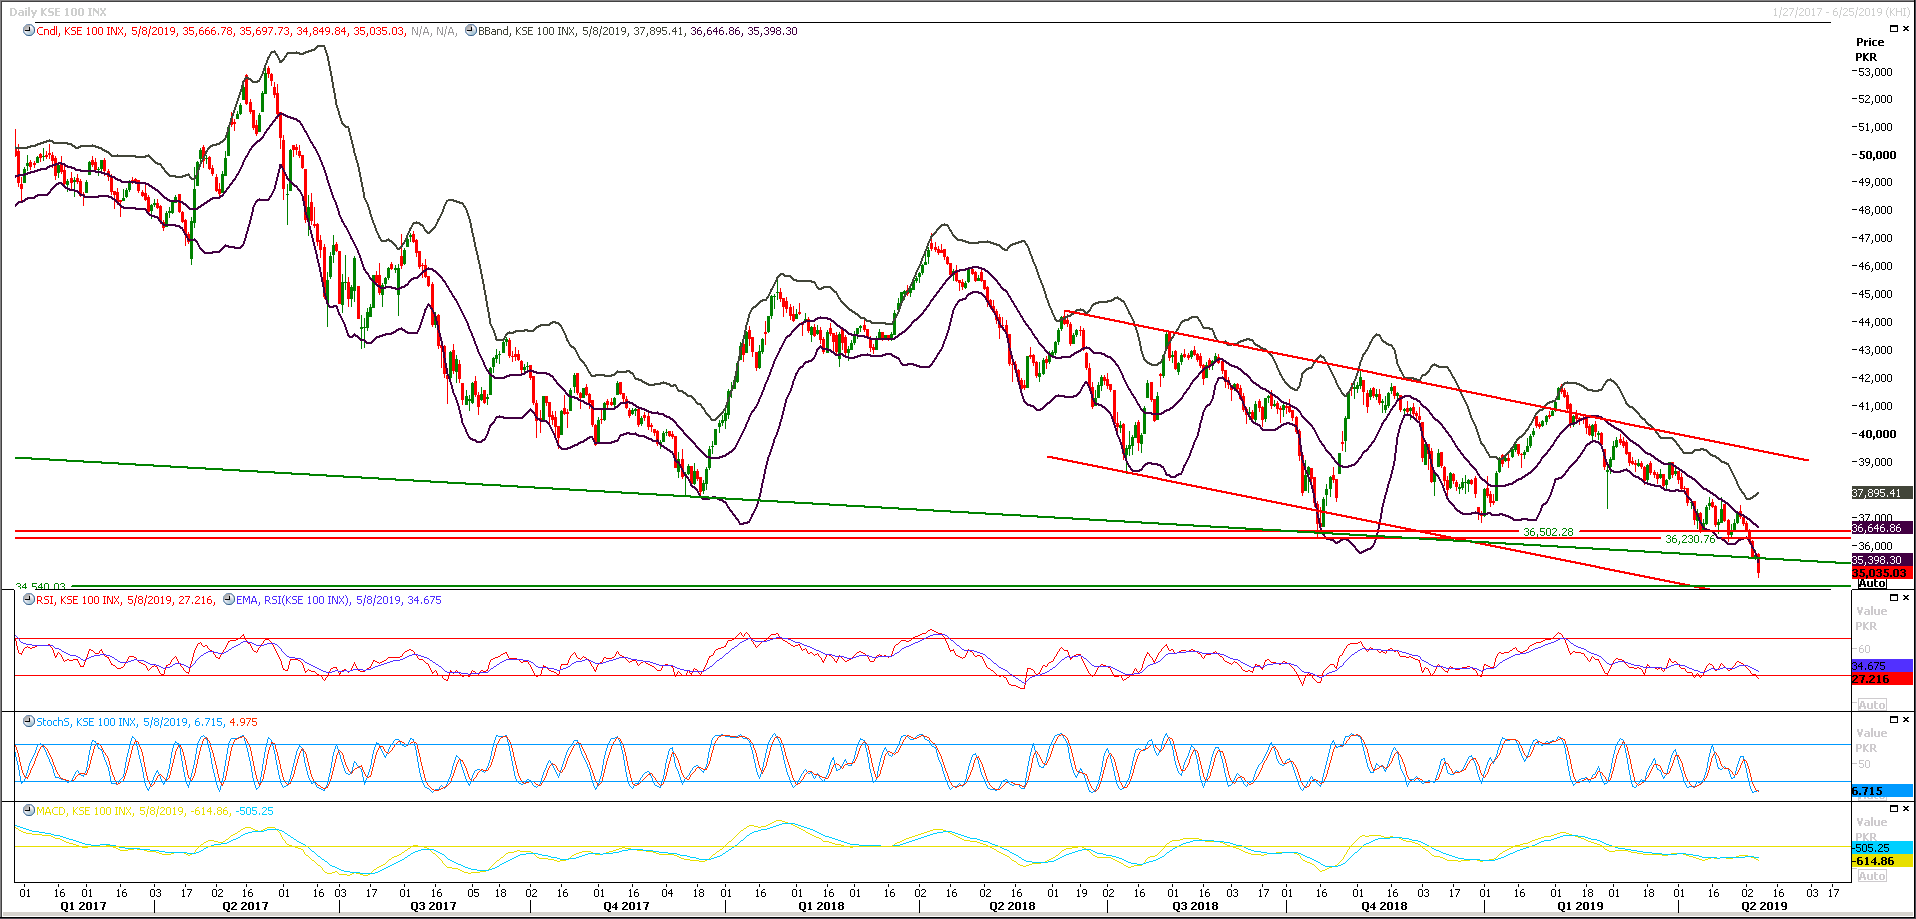
Task: Click the maximize box icon on the MACD panel
Action: pos(1893,809)
